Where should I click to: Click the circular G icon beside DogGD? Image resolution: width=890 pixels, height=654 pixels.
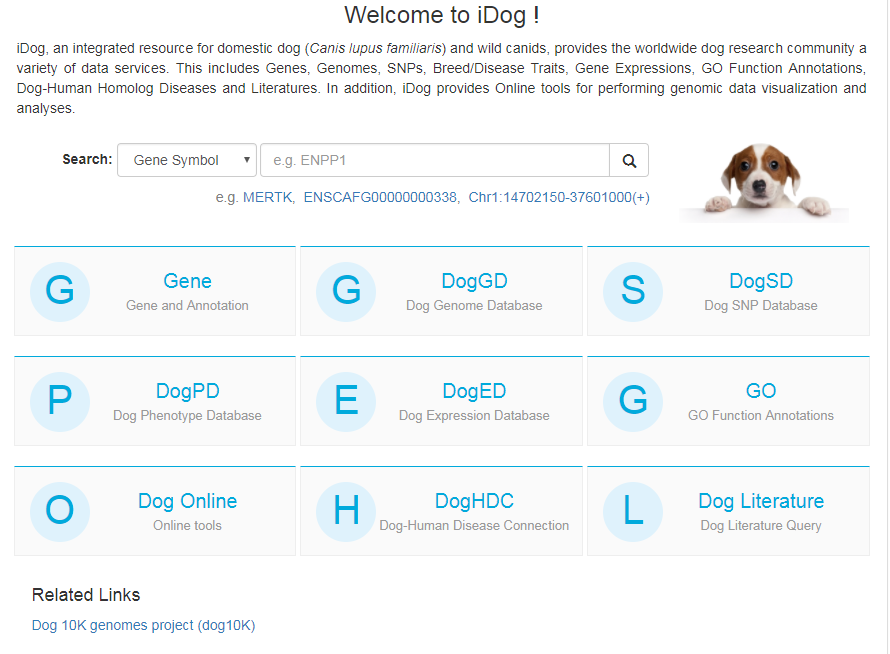(x=346, y=291)
